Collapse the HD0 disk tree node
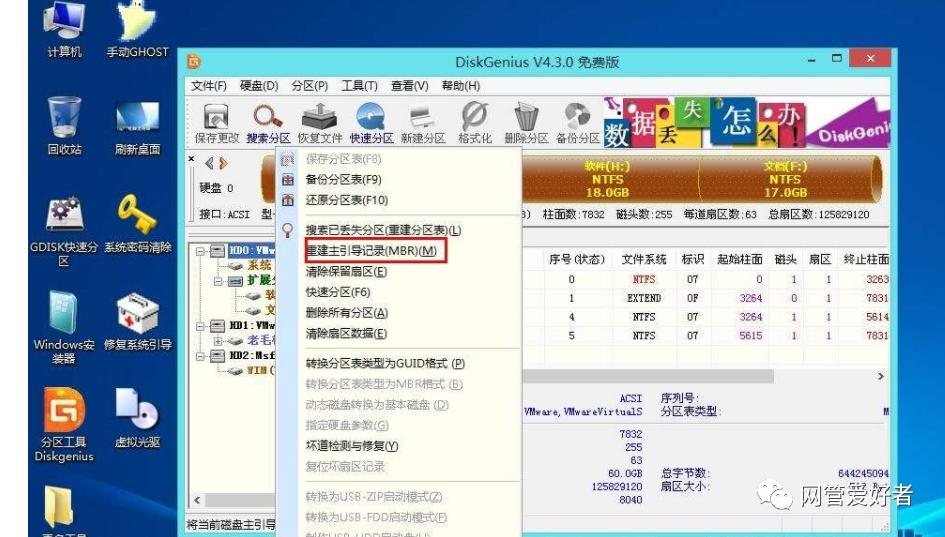Viewport: 945px width, 537px height. [201, 251]
